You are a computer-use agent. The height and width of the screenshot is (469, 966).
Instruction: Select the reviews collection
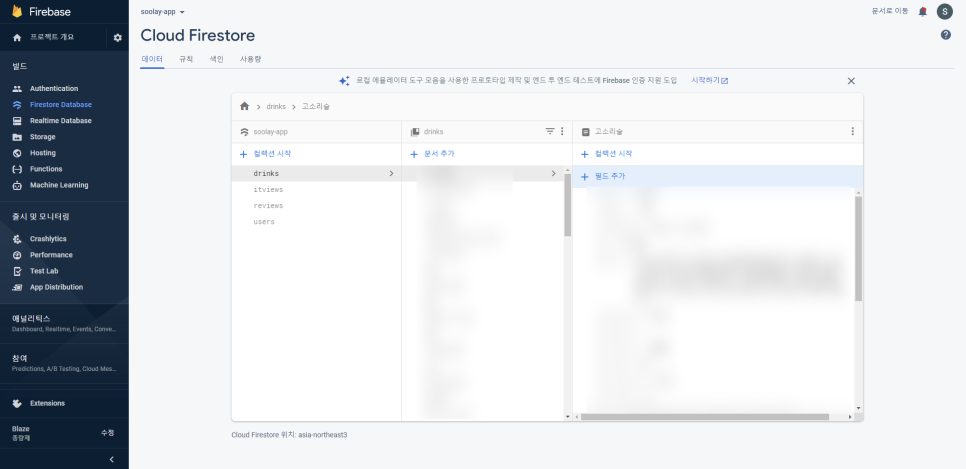(316, 206)
